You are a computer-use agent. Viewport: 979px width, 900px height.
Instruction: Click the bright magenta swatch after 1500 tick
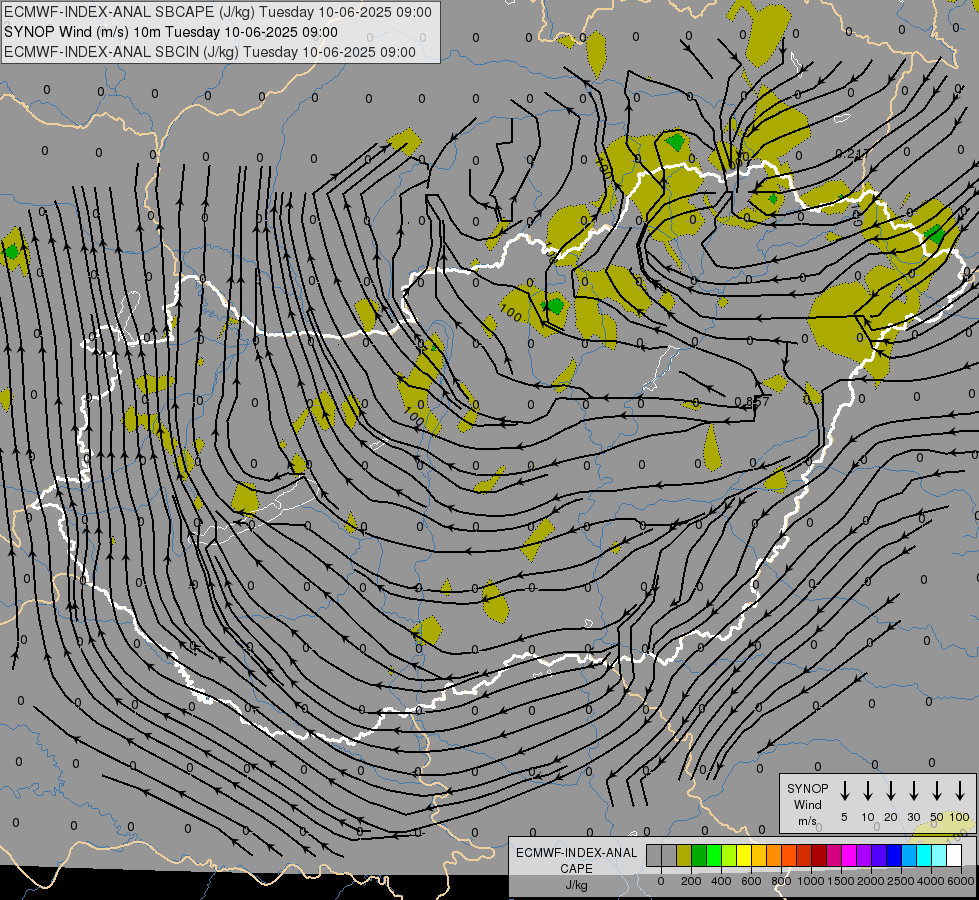(849, 855)
